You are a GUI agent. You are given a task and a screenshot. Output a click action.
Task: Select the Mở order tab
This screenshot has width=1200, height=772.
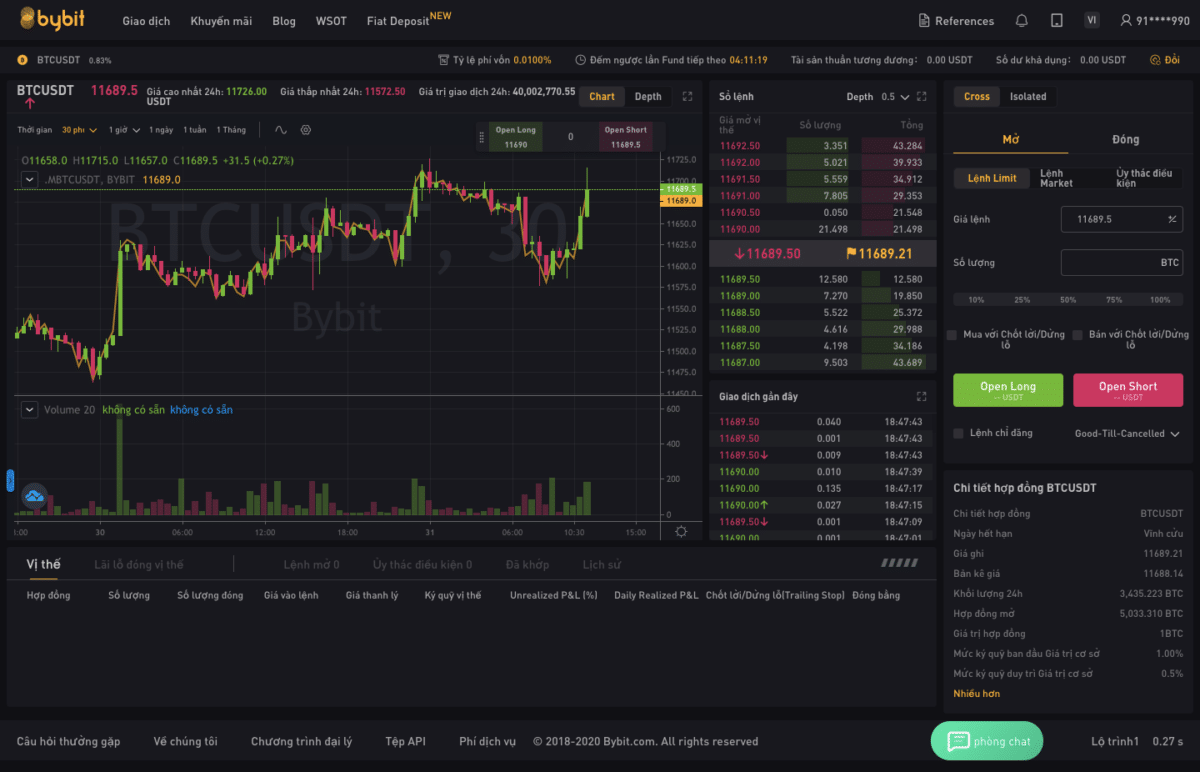1011,139
